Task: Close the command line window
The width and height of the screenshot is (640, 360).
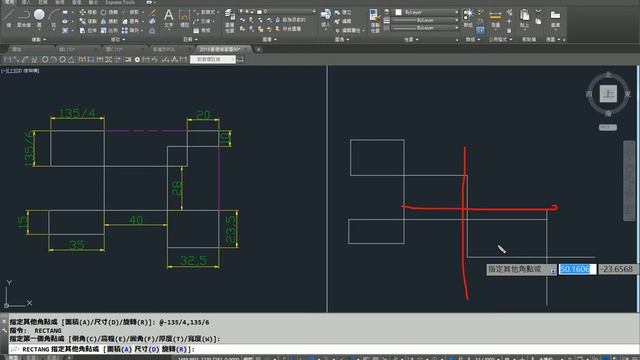Action: 4,322
